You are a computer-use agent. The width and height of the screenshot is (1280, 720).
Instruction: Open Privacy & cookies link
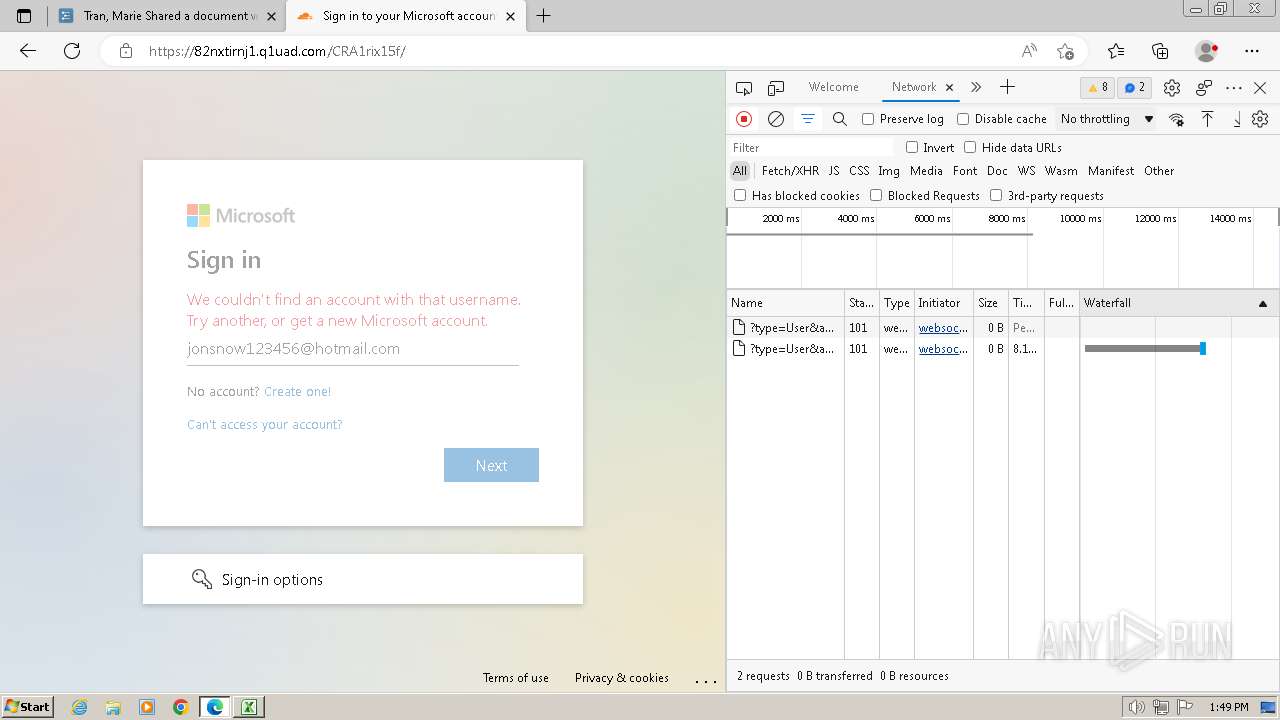pyautogui.click(x=622, y=678)
